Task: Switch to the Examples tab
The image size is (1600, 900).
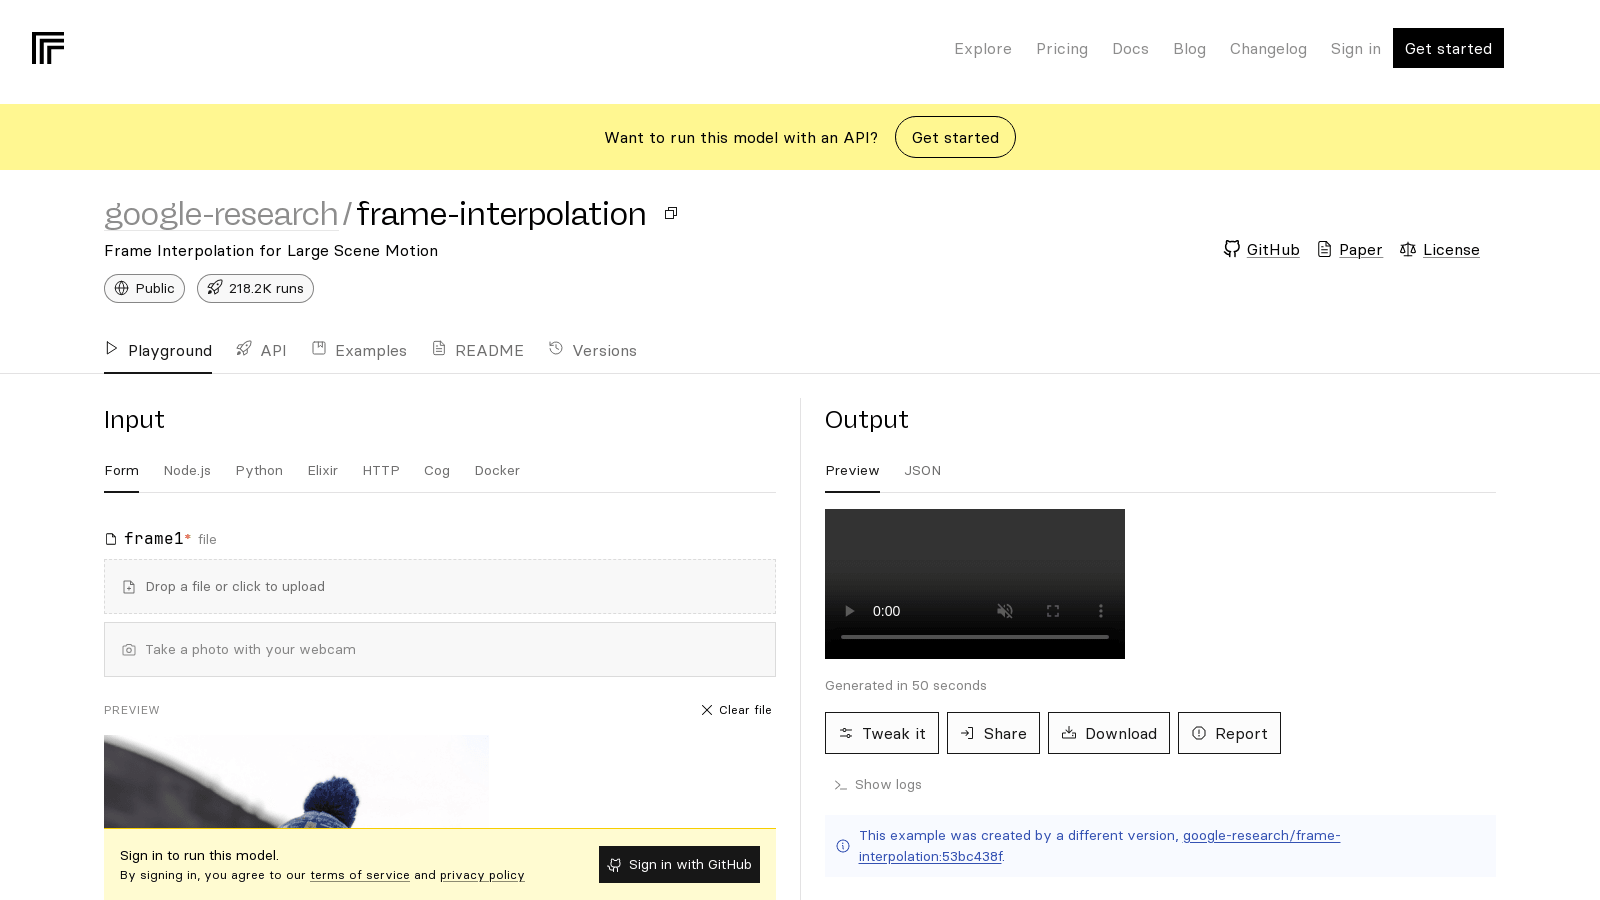Action: 359,351
